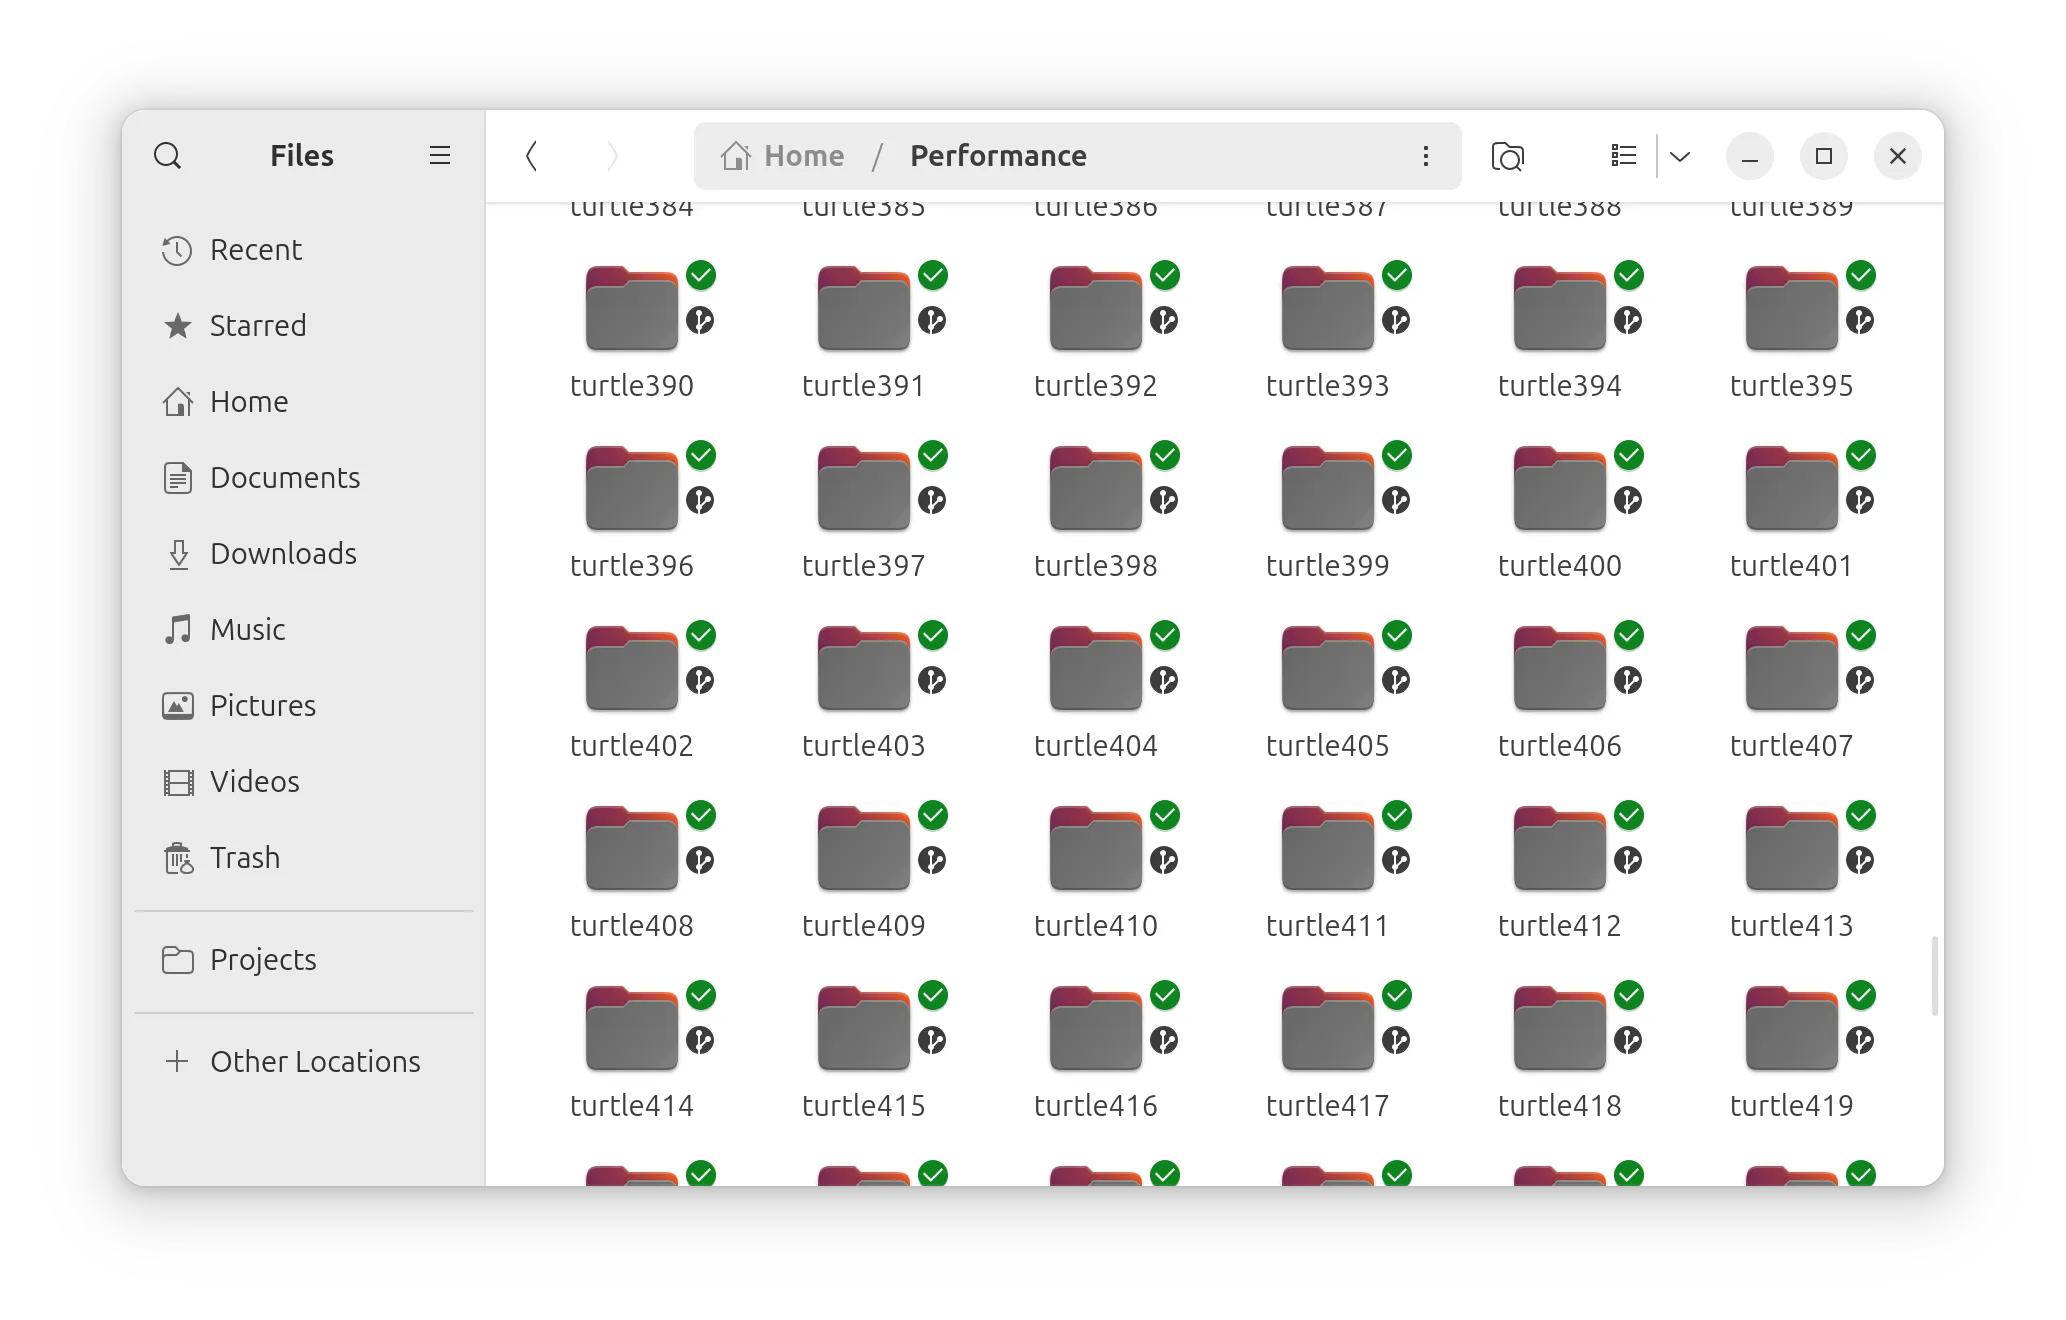Image resolution: width=2066 pixels, height=1320 pixels.
Task: Go to Downloads in the sidebar
Action: pyautogui.click(x=282, y=554)
